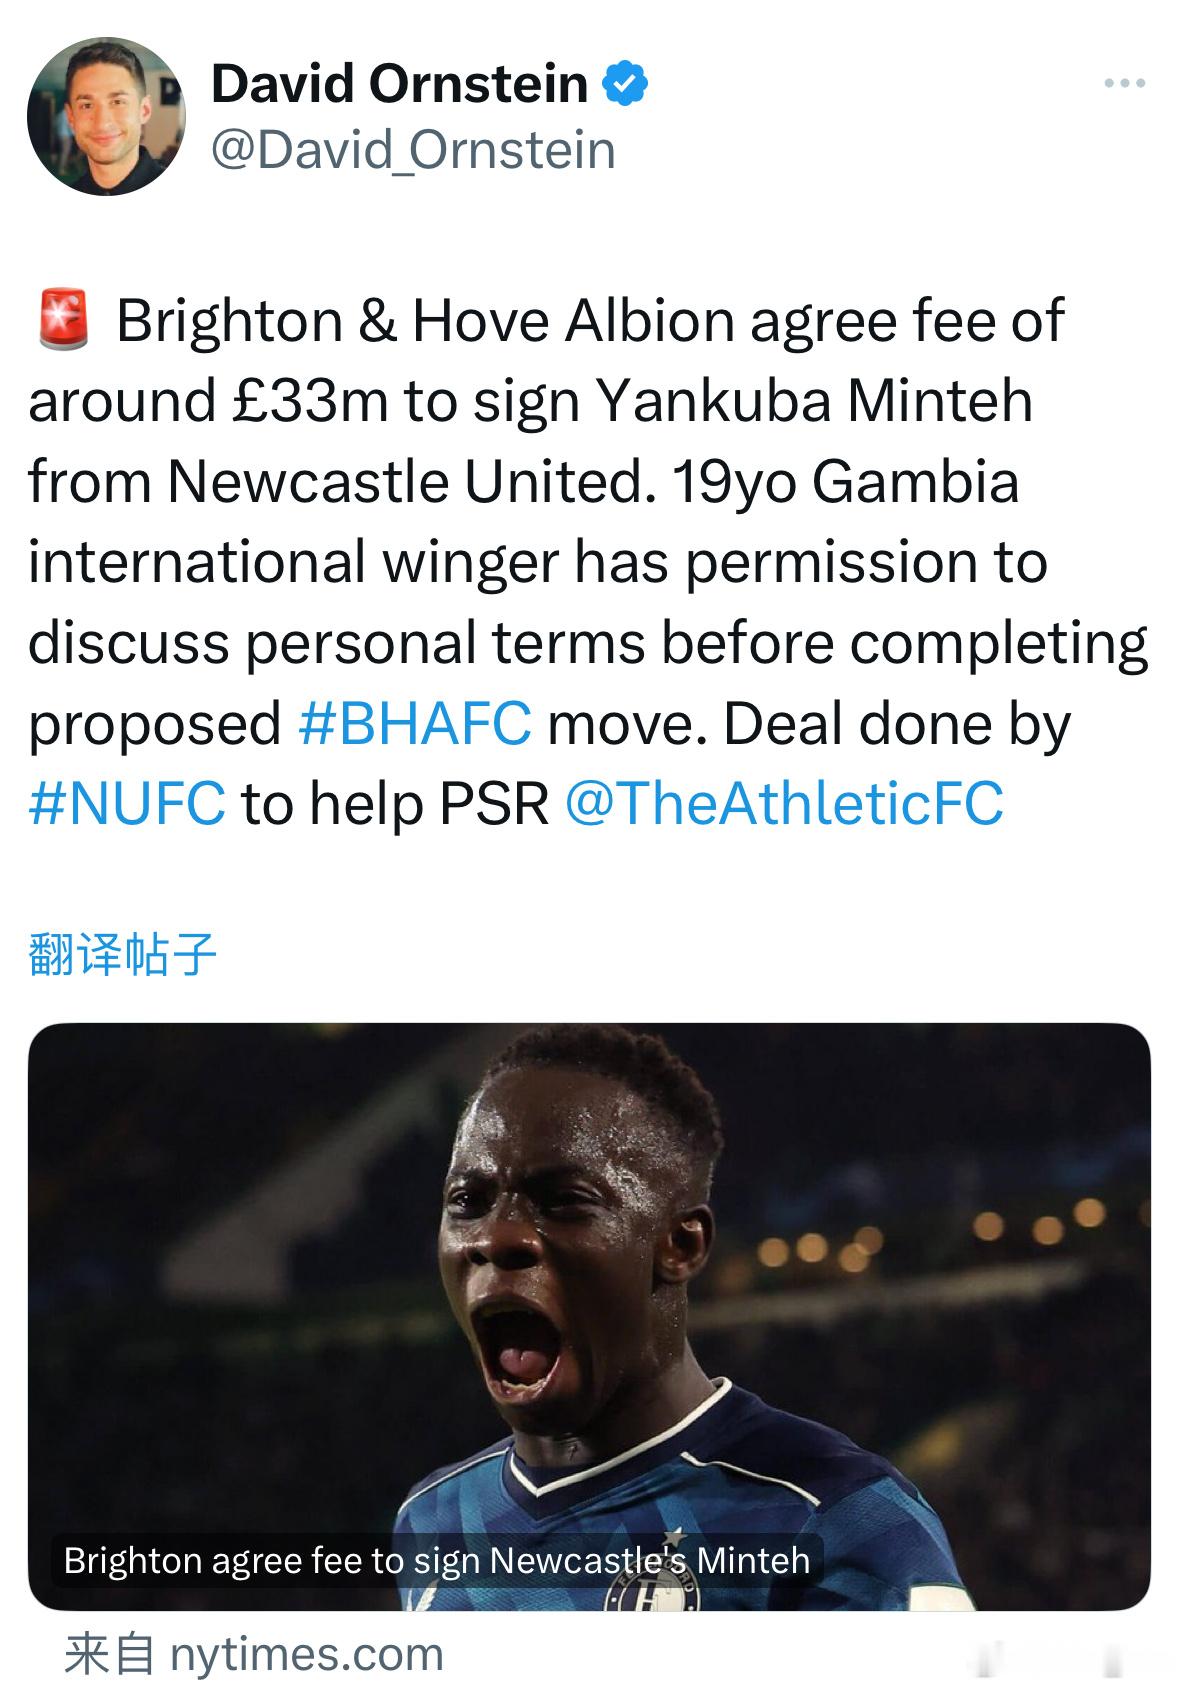Click the shouting player's face in photo

pos(560,1260)
